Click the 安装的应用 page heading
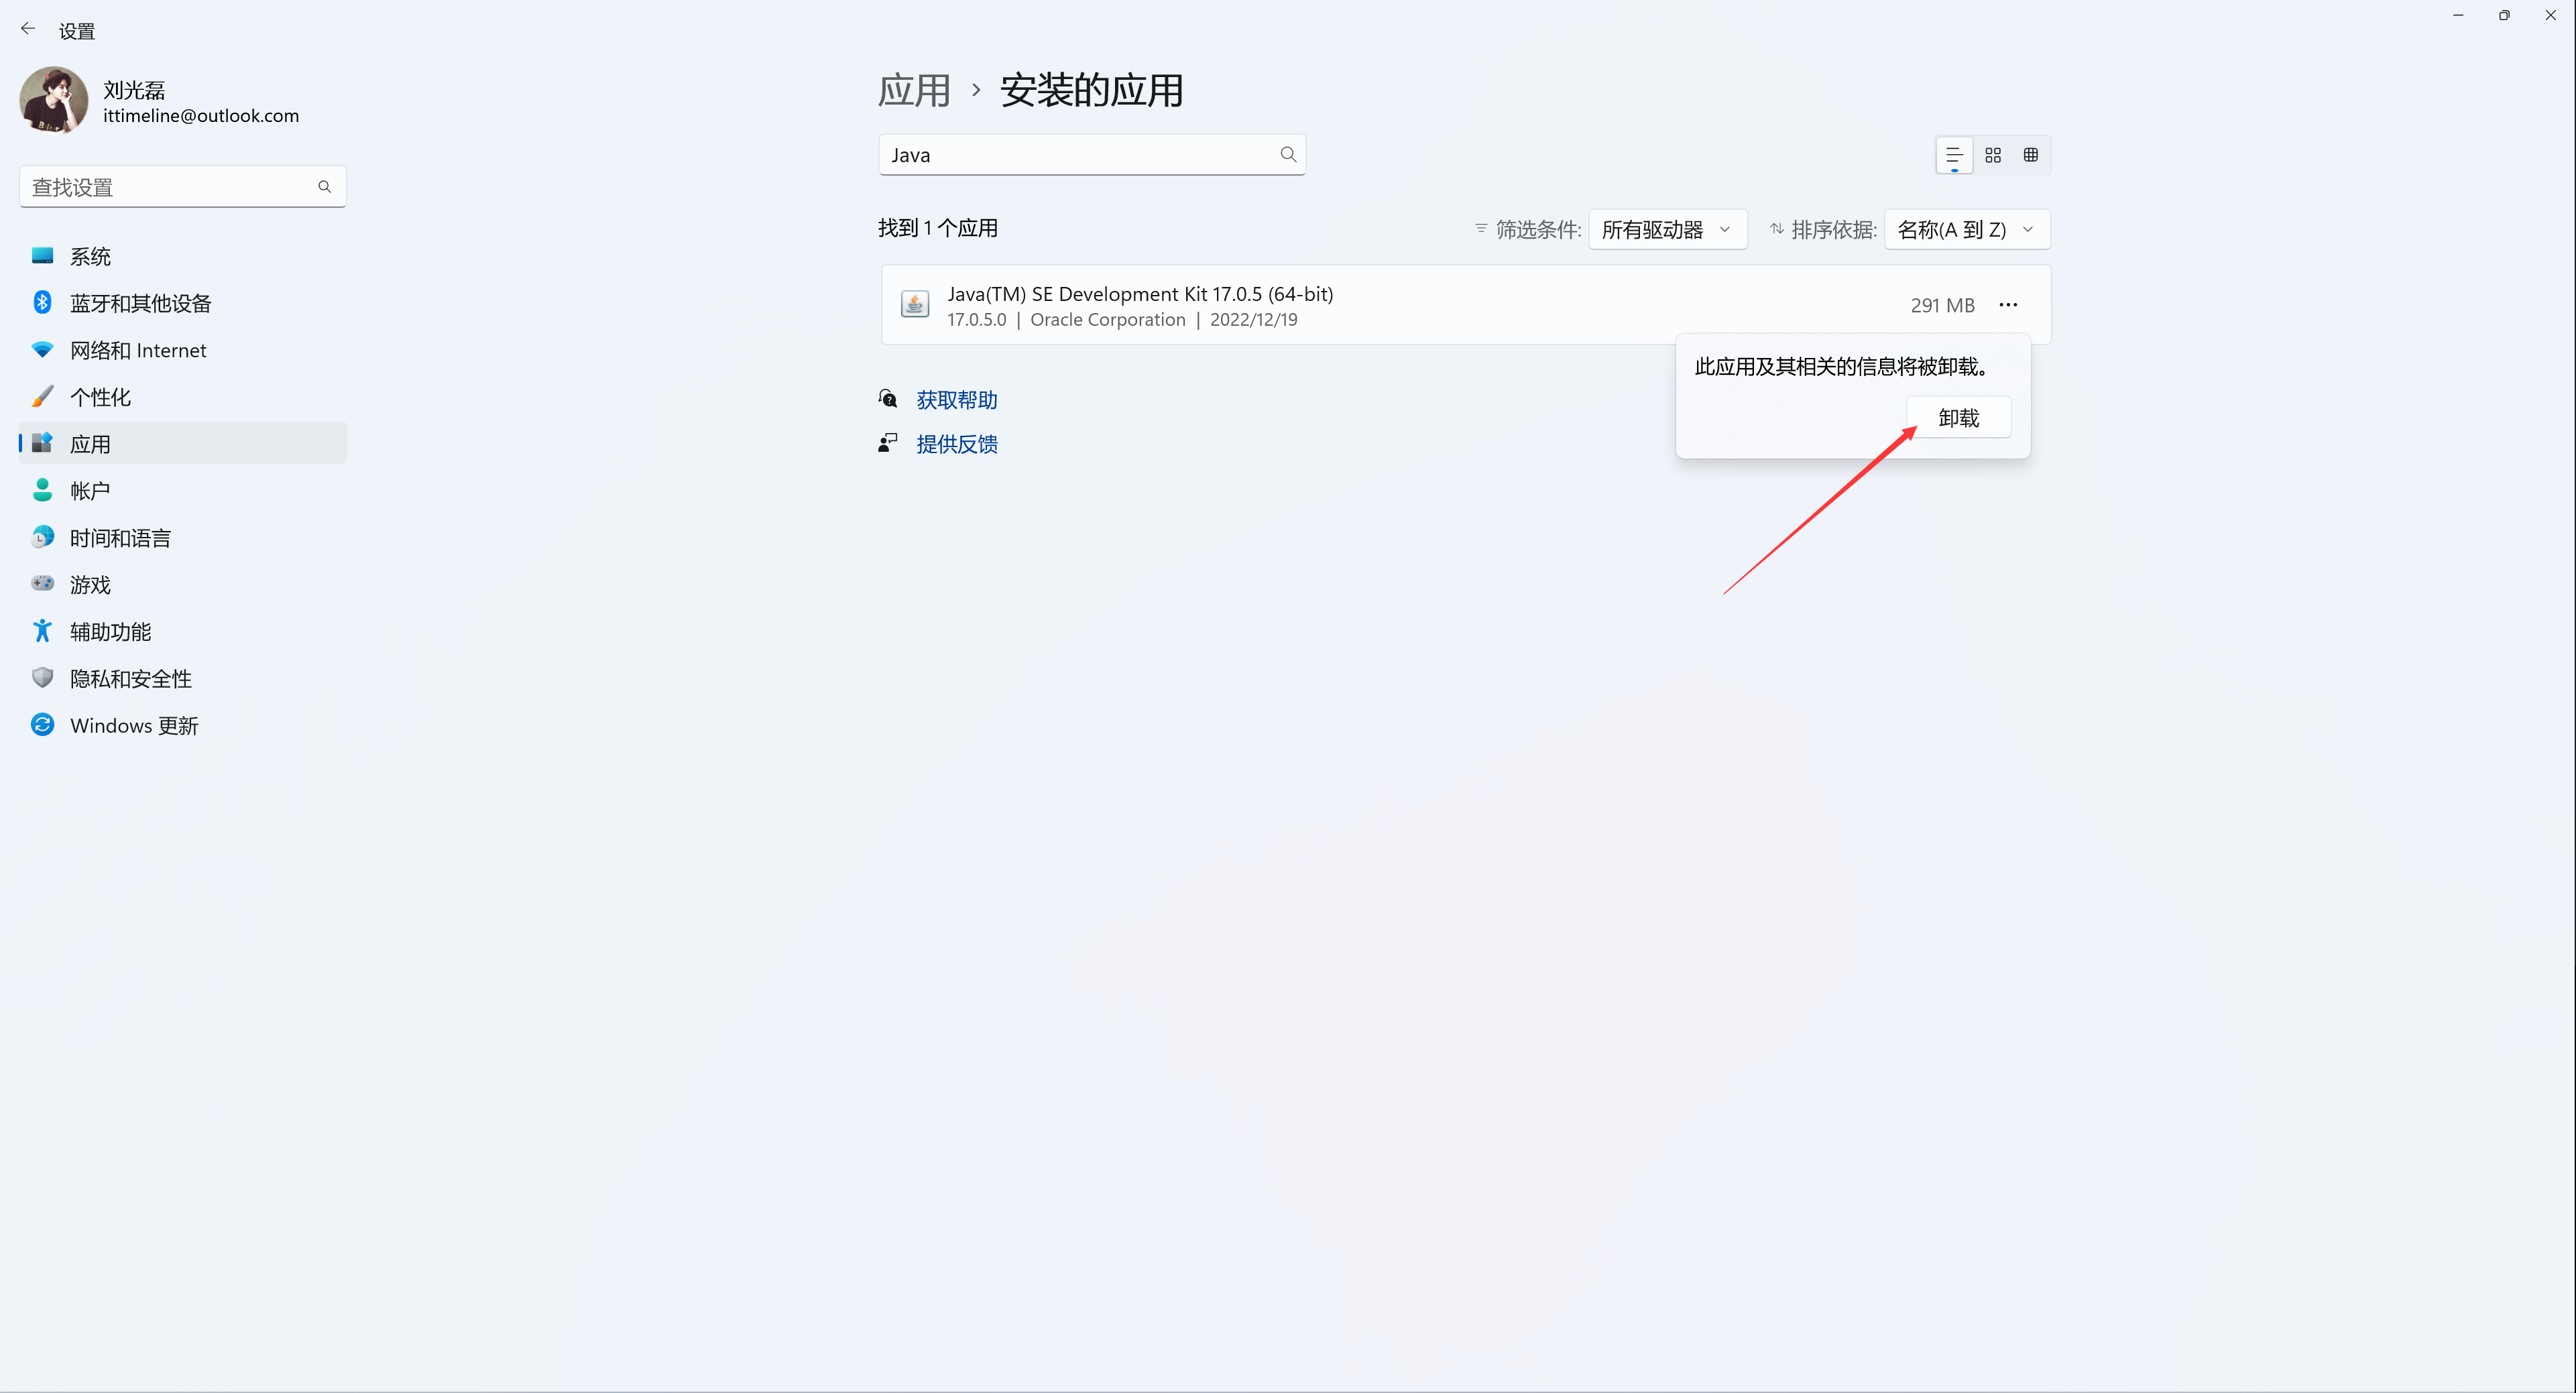The width and height of the screenshot is (2576, 1393). coord(1092,90)
